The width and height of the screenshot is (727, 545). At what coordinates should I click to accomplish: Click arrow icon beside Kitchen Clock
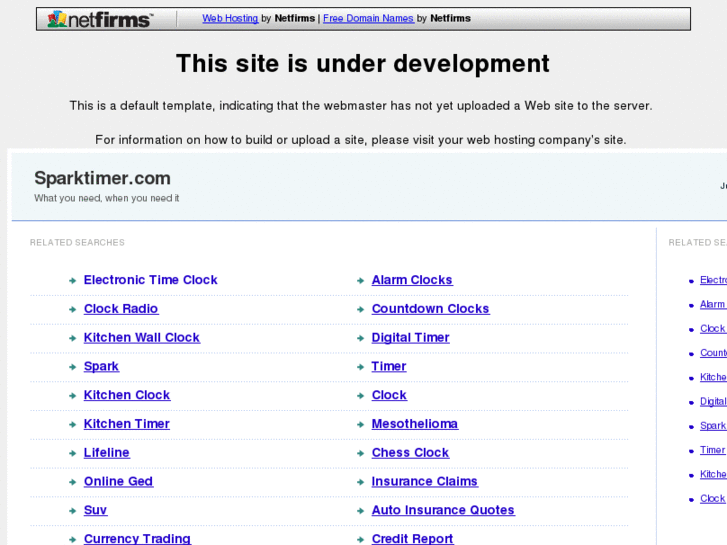[x=72, y=396]
